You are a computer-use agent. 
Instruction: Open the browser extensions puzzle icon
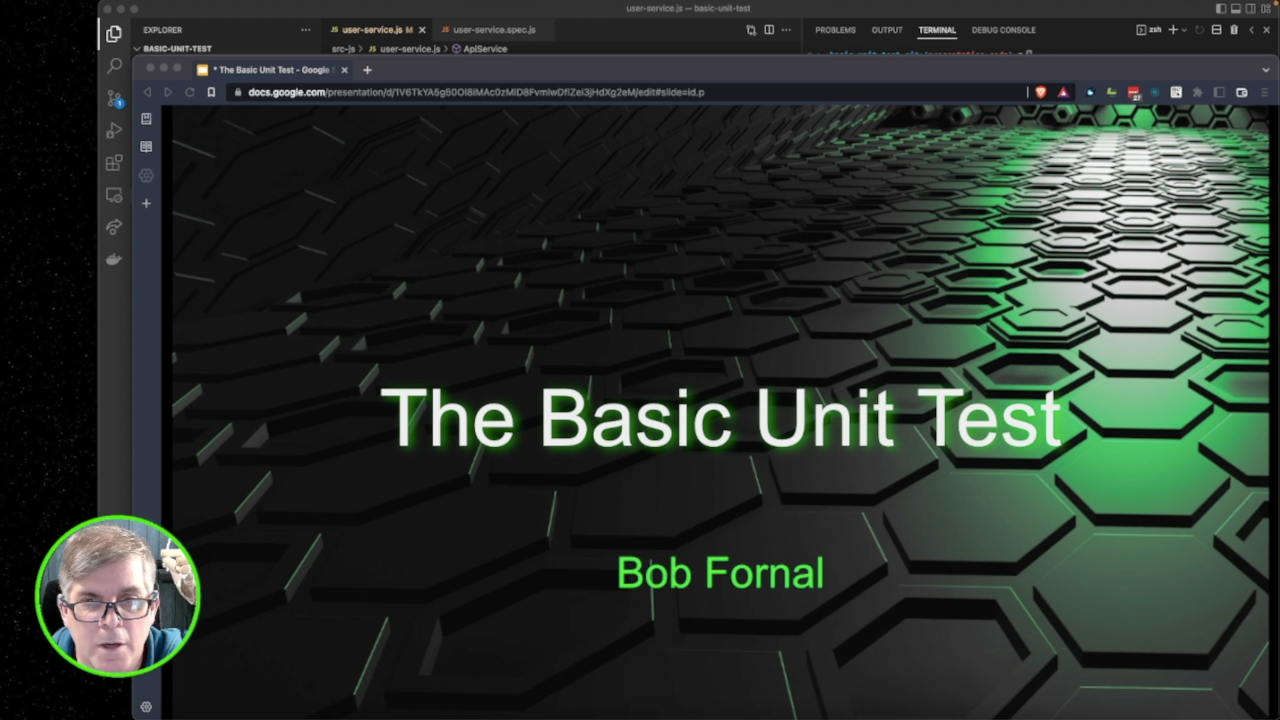[1197, 92]
